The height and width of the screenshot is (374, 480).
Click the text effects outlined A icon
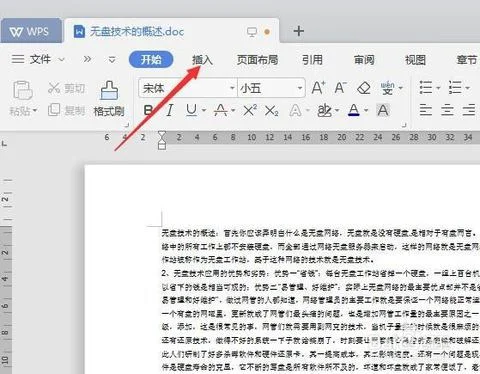pyautogui.click(x=295, y=110)
